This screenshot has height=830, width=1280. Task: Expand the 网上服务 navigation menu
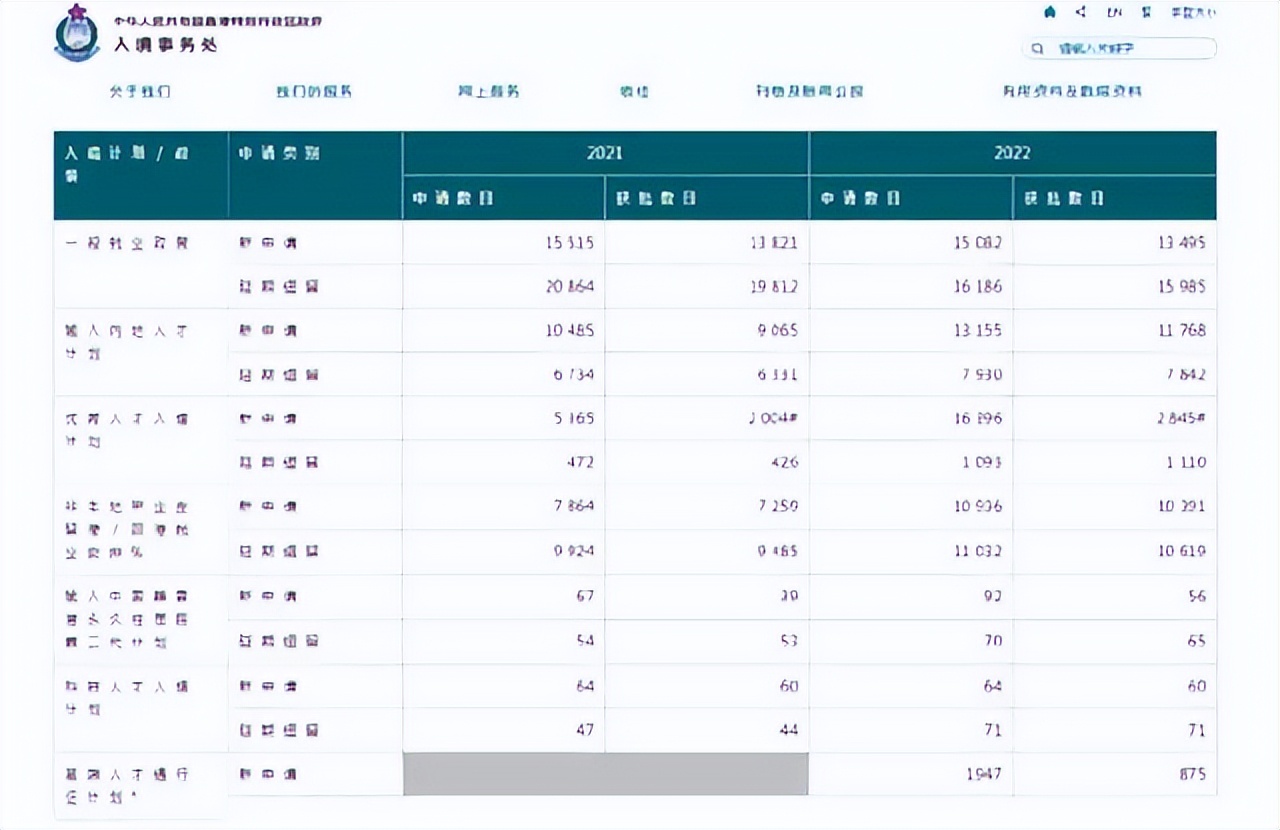488,91
